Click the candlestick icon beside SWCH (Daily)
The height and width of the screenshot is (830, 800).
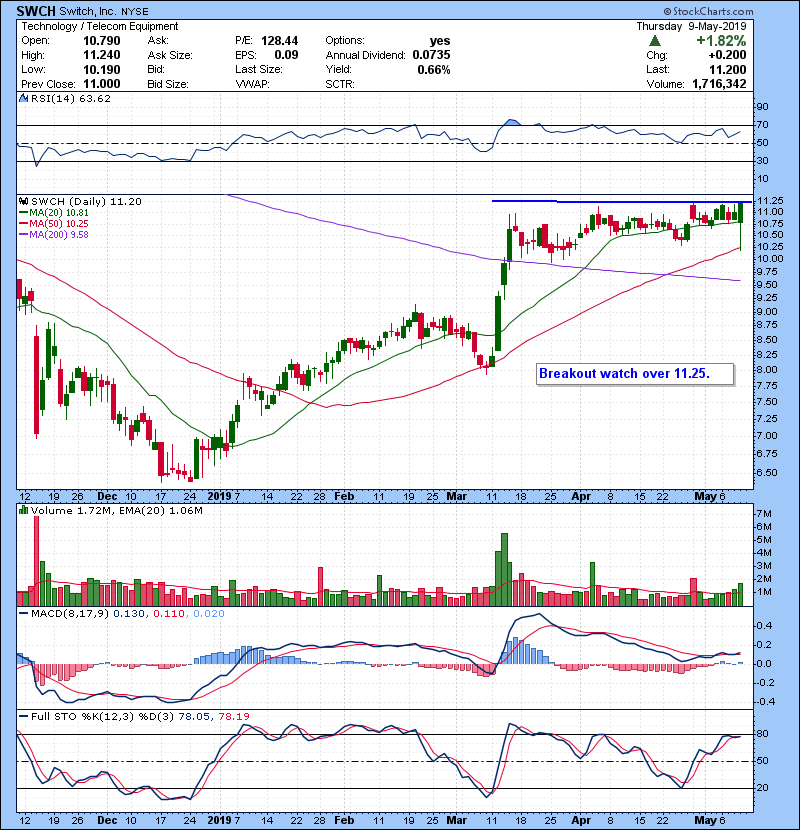pyautogui.click(x=23, y=201)
